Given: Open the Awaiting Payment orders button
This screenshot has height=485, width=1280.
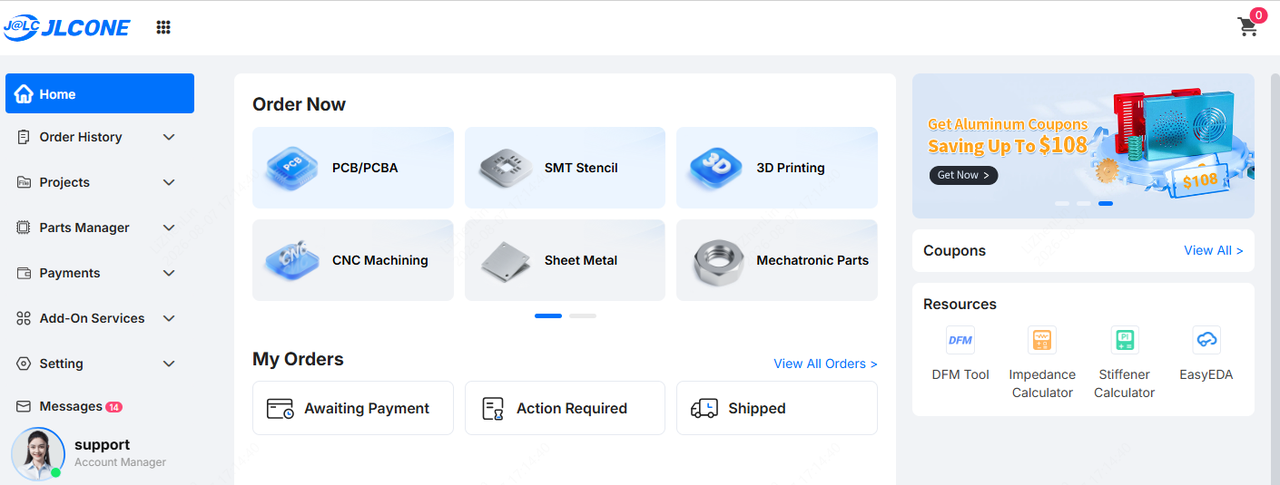Looking at the screenshot, I should click(x=353, y=408).
